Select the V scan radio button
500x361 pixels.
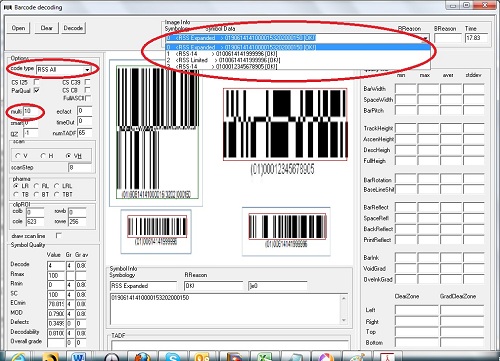(x=18, y=156)
